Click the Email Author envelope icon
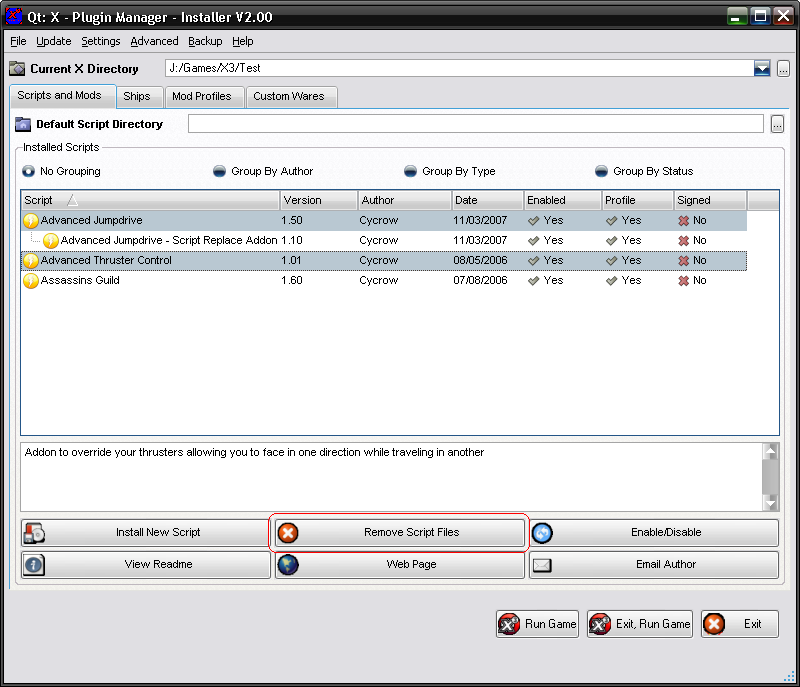This screenshot has height=687, width=800. [x=542, y=565]
